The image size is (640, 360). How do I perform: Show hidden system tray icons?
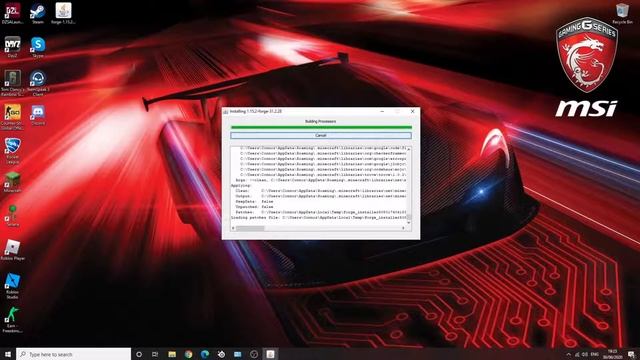pyautogui.click(x=569, y=354)
